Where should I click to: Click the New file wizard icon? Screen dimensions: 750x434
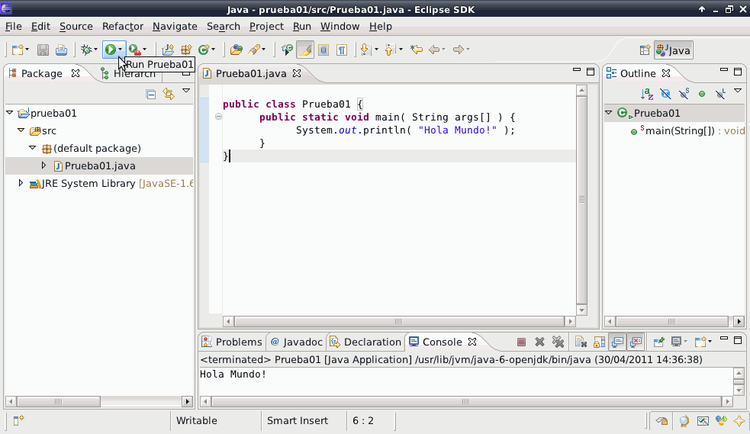18,50
